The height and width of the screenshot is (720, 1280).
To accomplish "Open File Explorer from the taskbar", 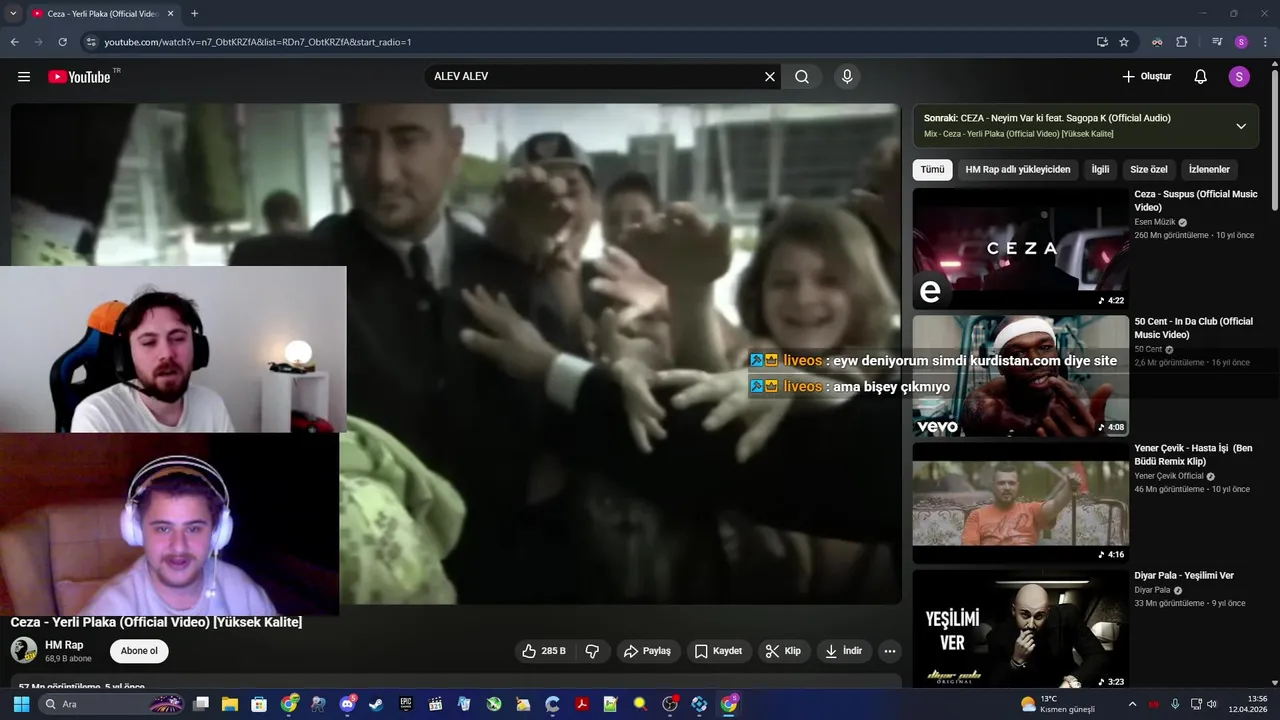I will tap(230, 704).
